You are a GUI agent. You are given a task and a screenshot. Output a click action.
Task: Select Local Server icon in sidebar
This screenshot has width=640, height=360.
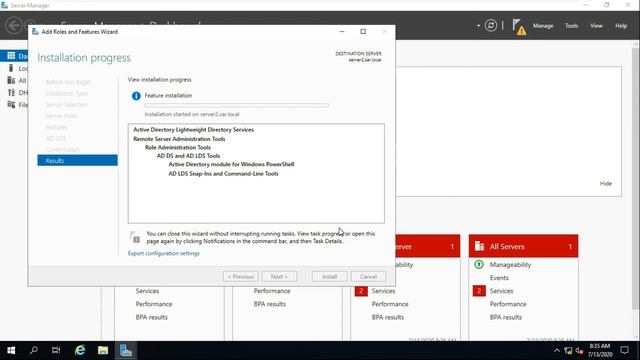click(11, 68)
